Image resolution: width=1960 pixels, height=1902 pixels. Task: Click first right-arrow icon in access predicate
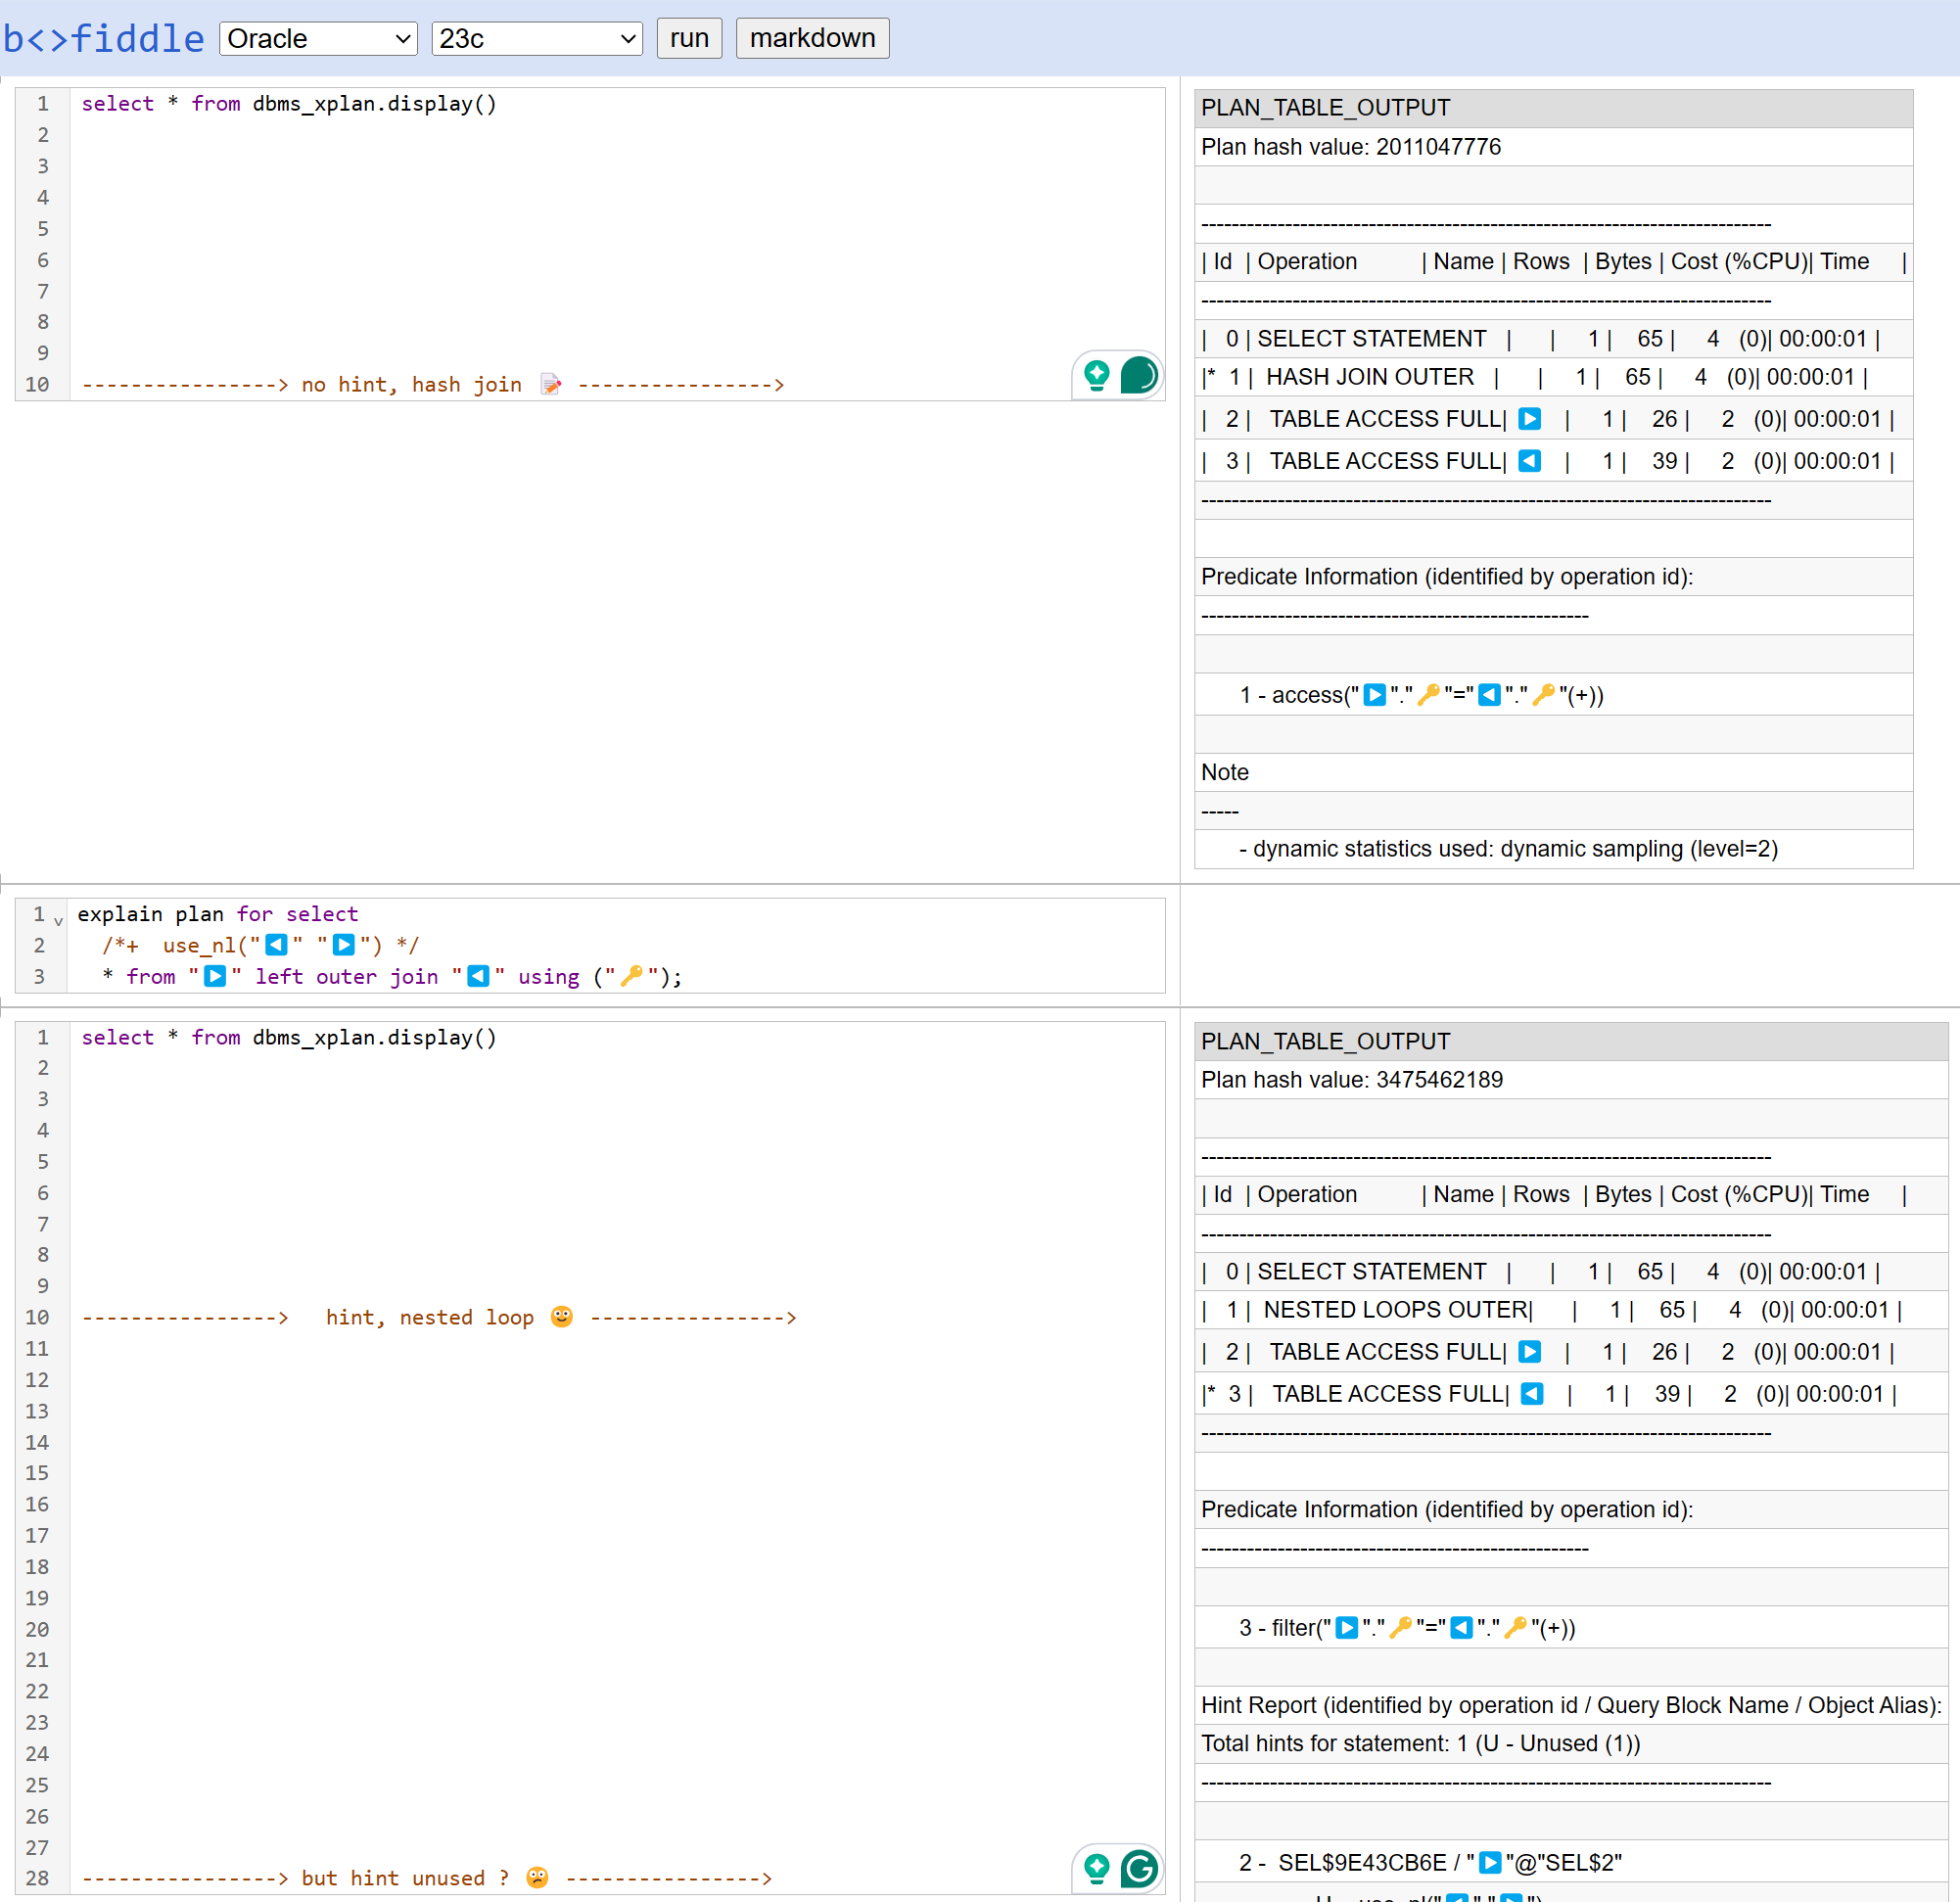[x=1375, y=694]
